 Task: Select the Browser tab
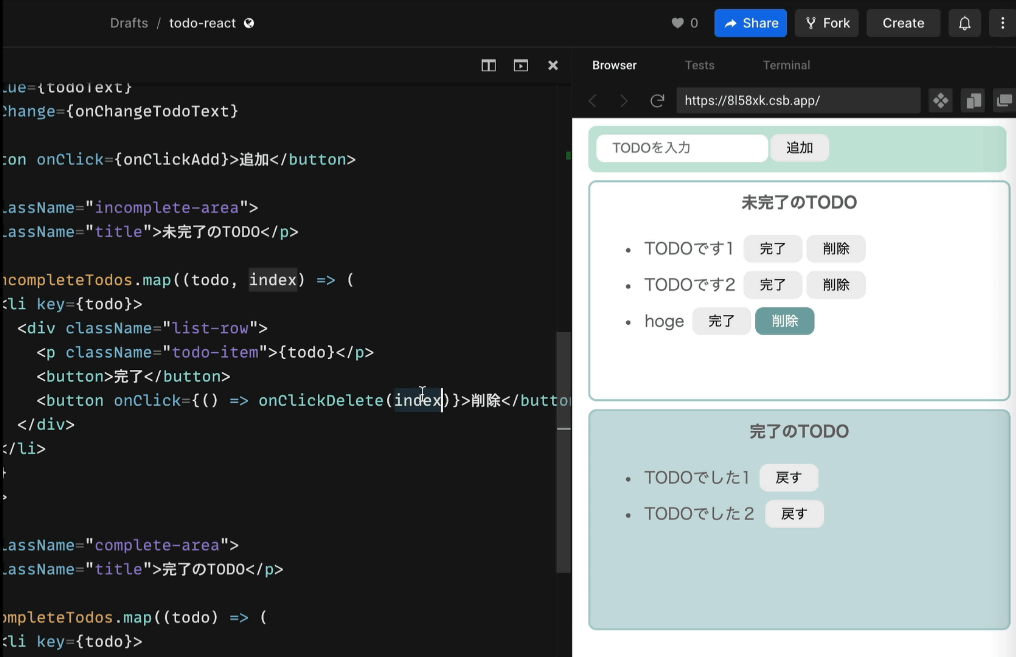614,65
